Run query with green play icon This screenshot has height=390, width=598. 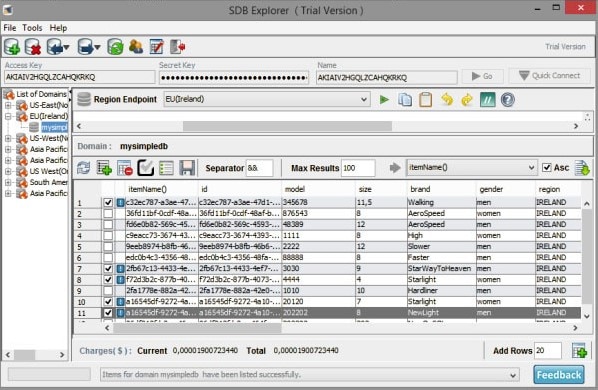[x=384, y=100]
